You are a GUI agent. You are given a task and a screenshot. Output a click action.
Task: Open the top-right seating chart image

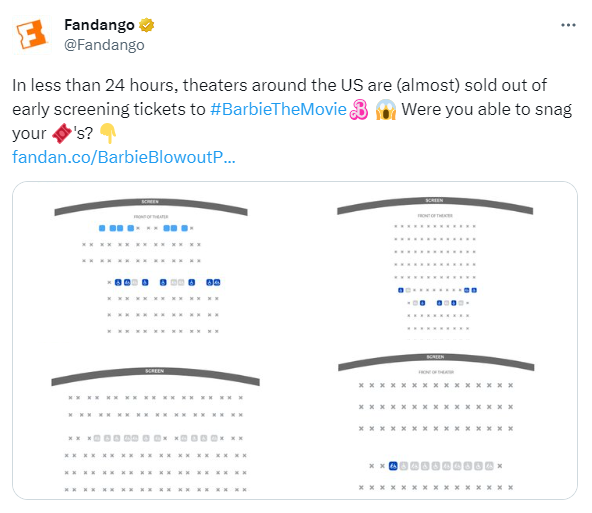(x=435, y=266)
